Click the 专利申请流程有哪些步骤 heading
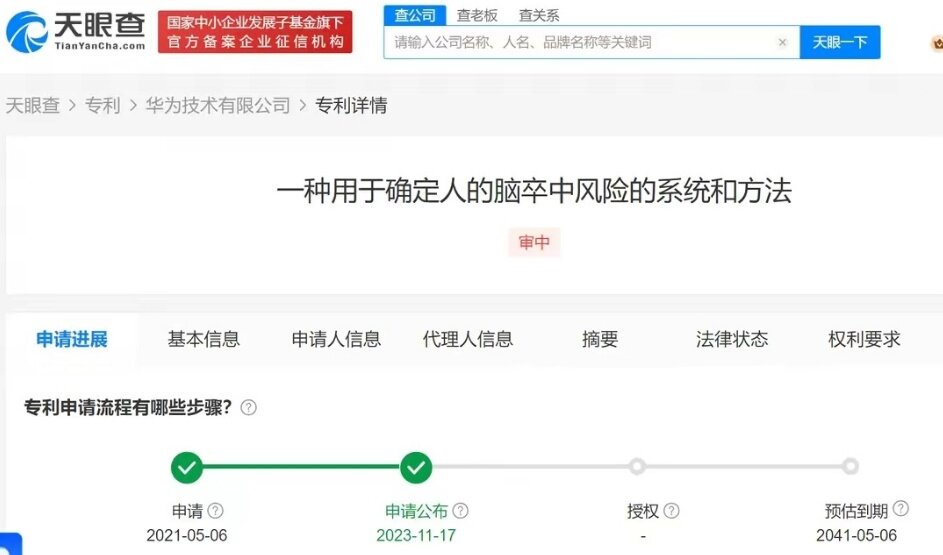The height and width of the screenshot is (555, 943). pos(128,408)
